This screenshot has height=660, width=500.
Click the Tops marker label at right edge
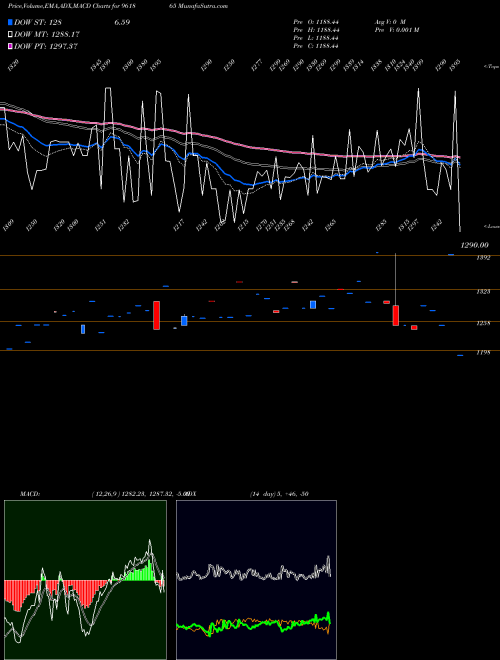pos(491,67)
